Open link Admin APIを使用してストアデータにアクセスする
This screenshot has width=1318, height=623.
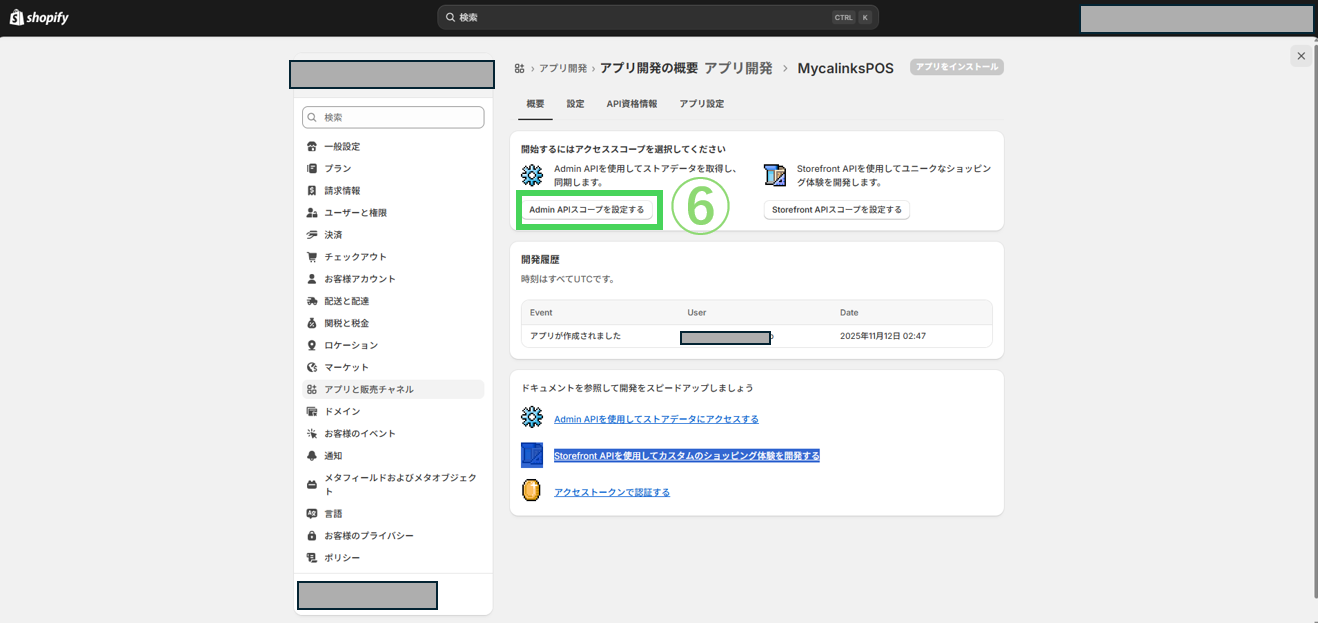click(656, 419)
